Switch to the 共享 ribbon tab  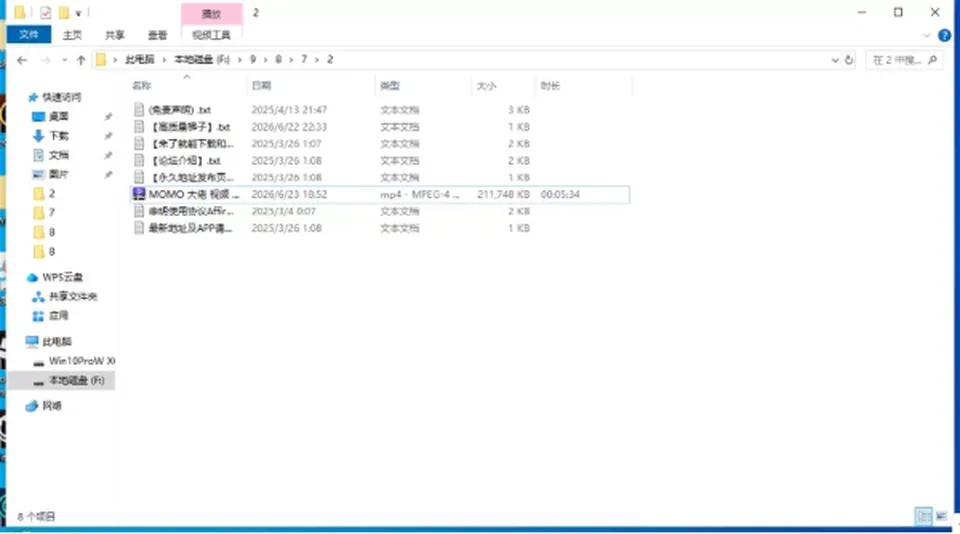[x=114, y=36]
